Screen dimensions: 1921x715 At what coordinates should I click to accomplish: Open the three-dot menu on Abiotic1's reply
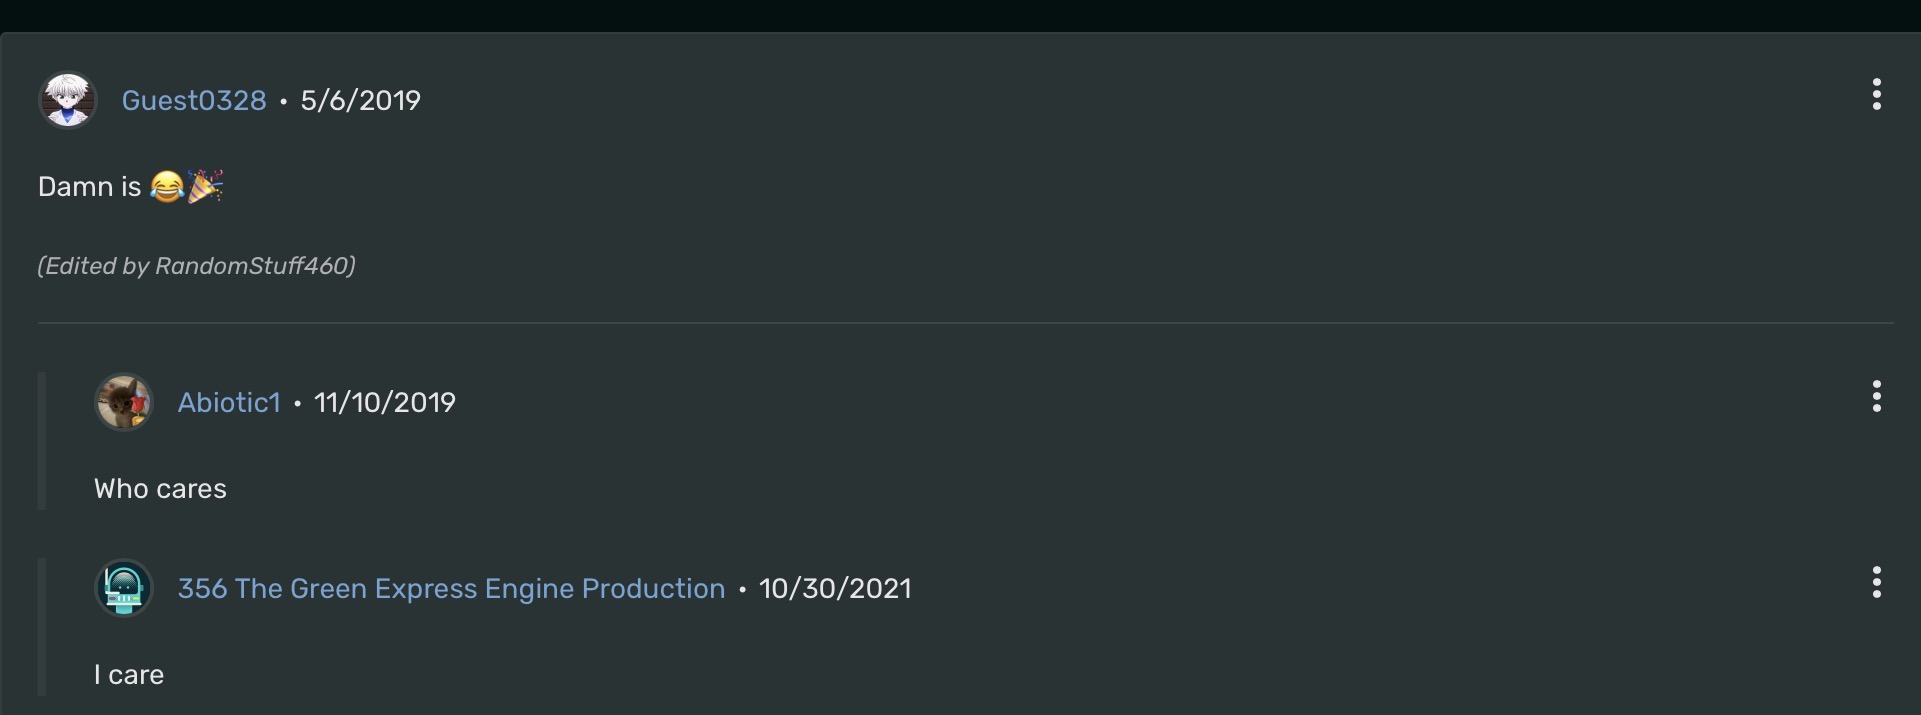pyautogui.click(x=1876, y=397)
